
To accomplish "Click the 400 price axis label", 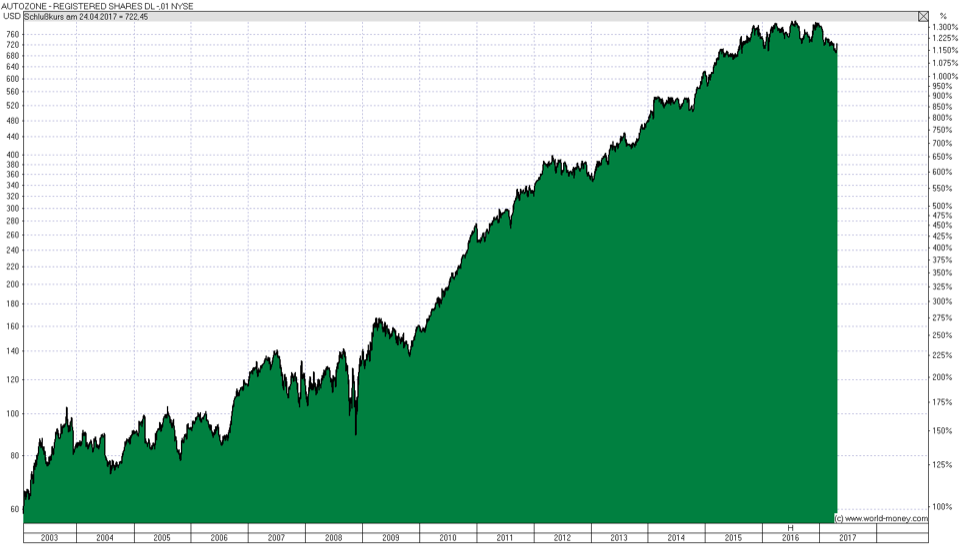I will click(x=13, y=155).
